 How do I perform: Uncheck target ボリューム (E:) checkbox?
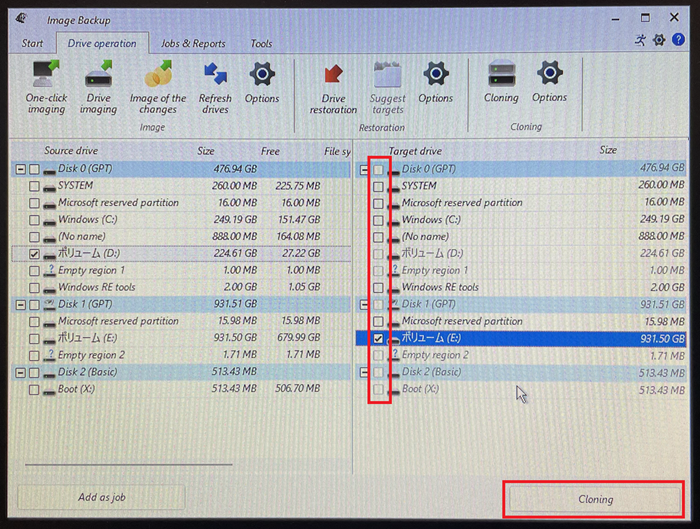pos(378,339)
